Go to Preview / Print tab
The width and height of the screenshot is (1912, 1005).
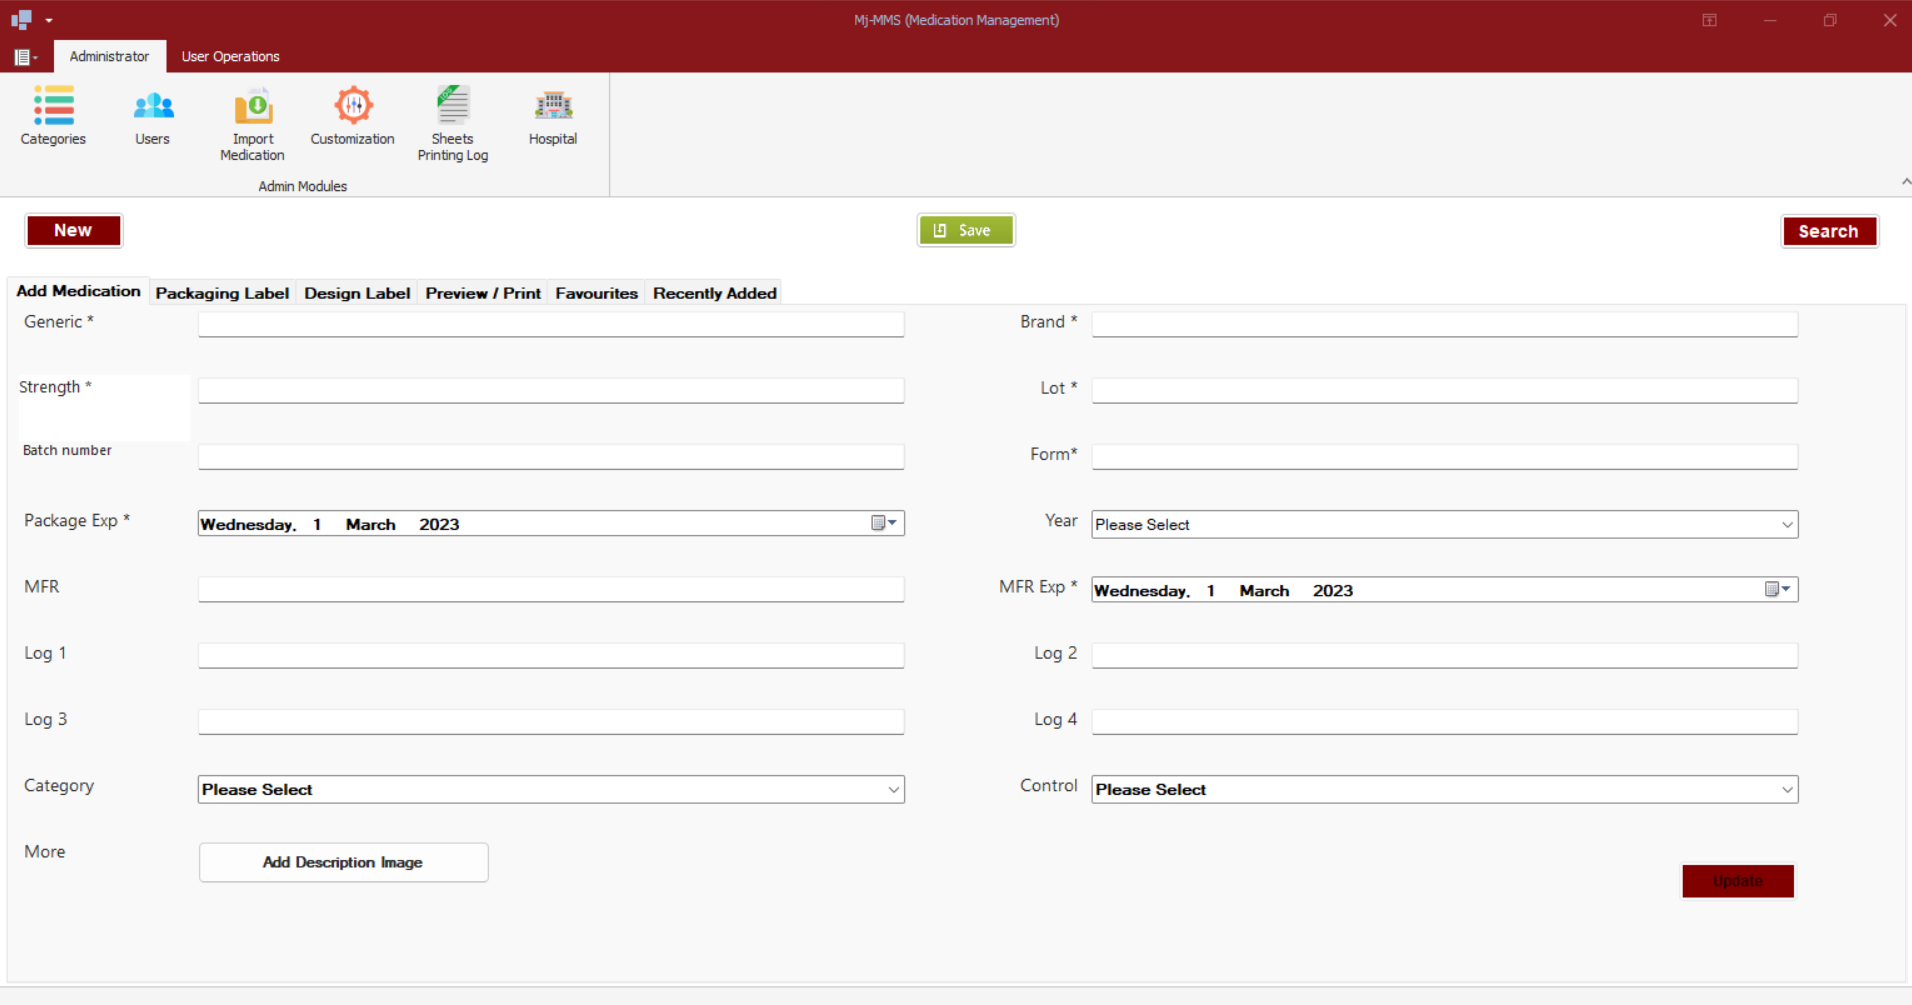tap(483, 293)
